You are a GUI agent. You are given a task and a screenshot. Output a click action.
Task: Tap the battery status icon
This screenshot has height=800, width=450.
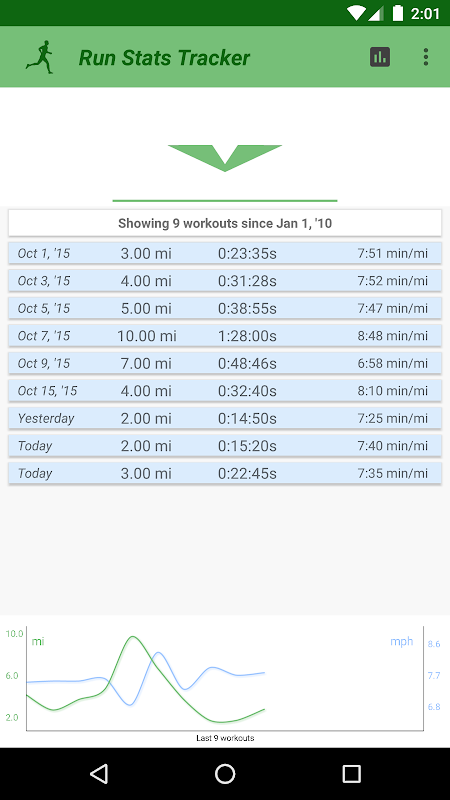tap(397, 13)
